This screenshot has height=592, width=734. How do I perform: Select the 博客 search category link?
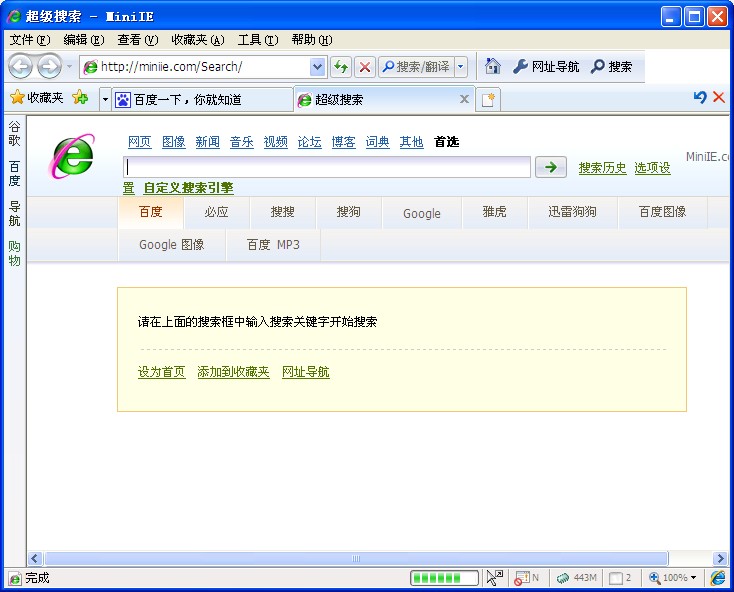344,142
